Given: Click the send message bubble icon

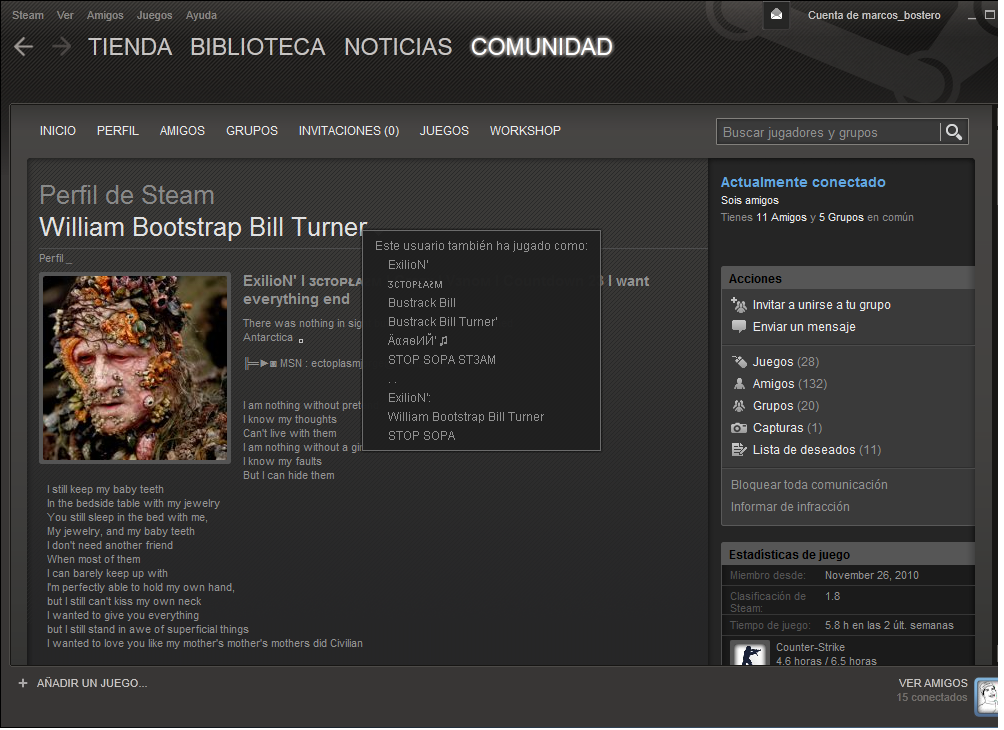Looking at the screenshot, I should pos(739,327).
